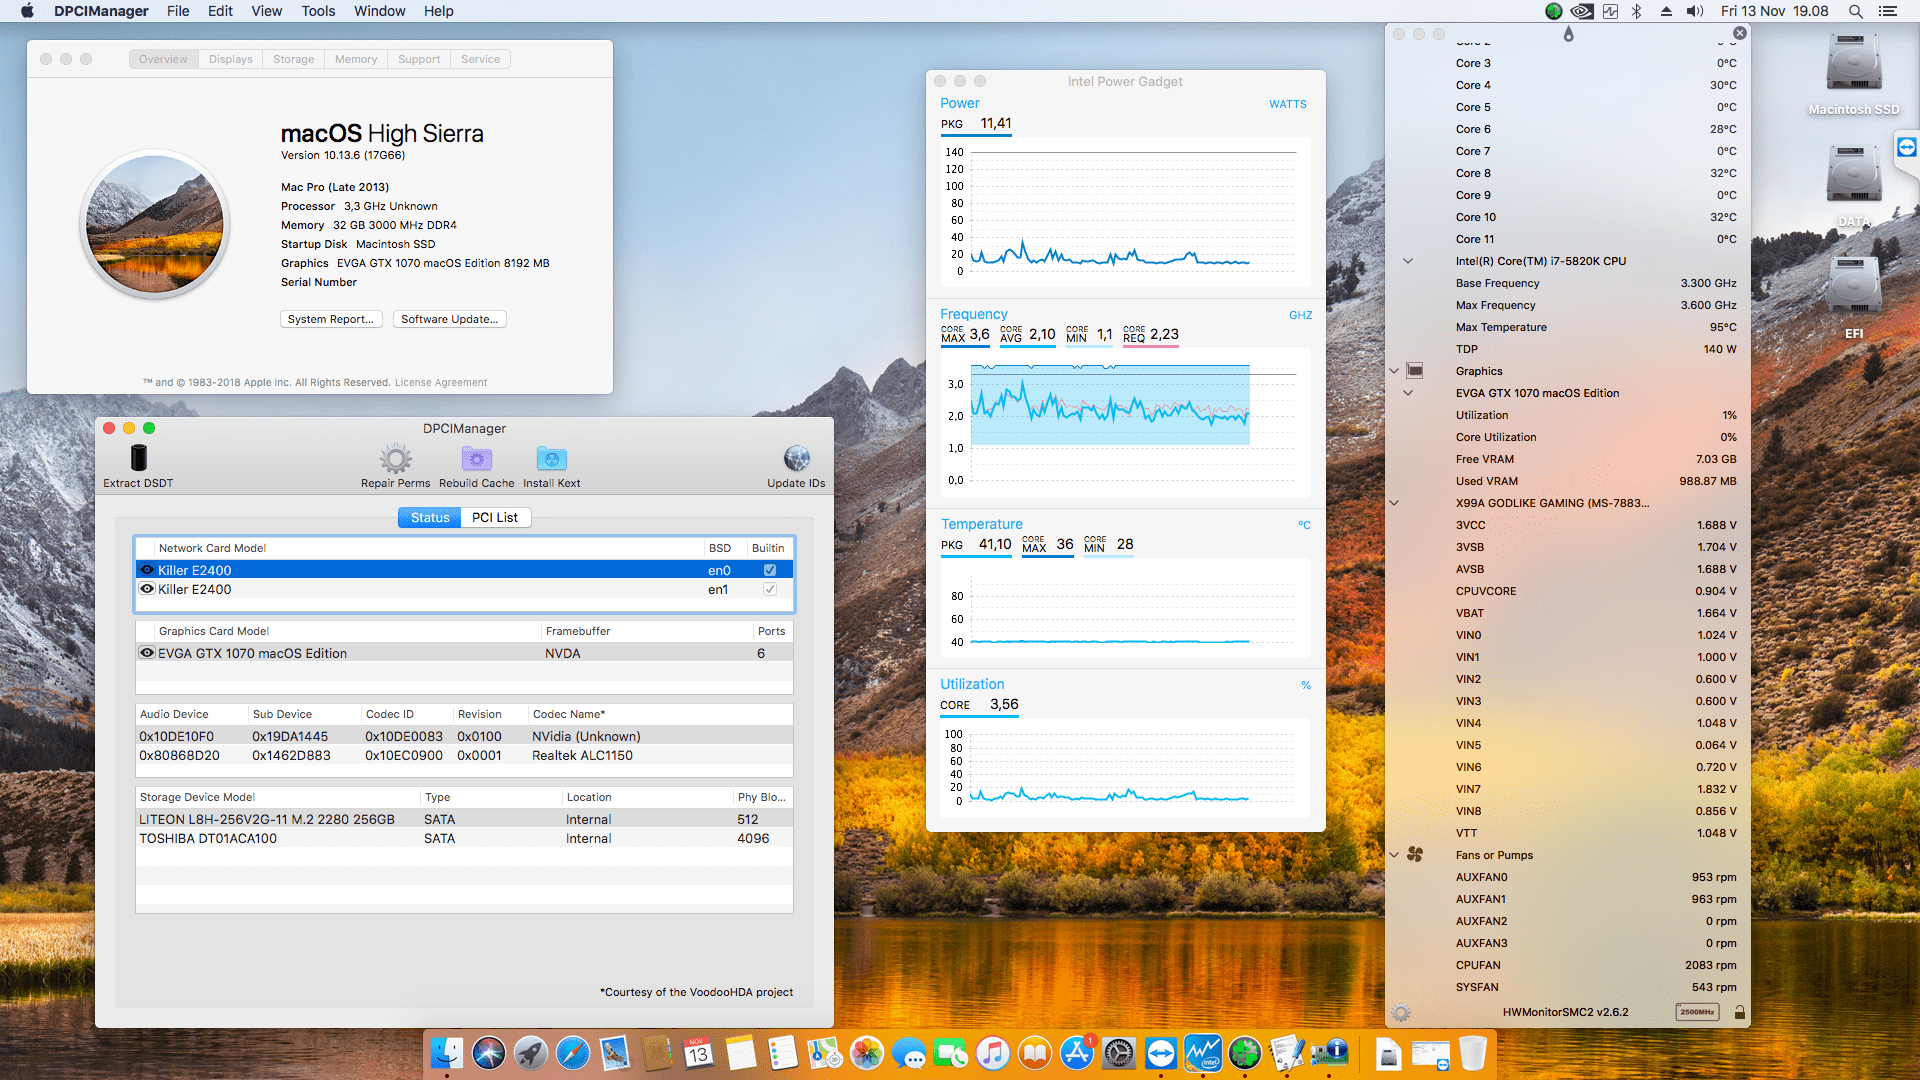
Task: Open Safari from the Dock
Action: click(573, 1053)
